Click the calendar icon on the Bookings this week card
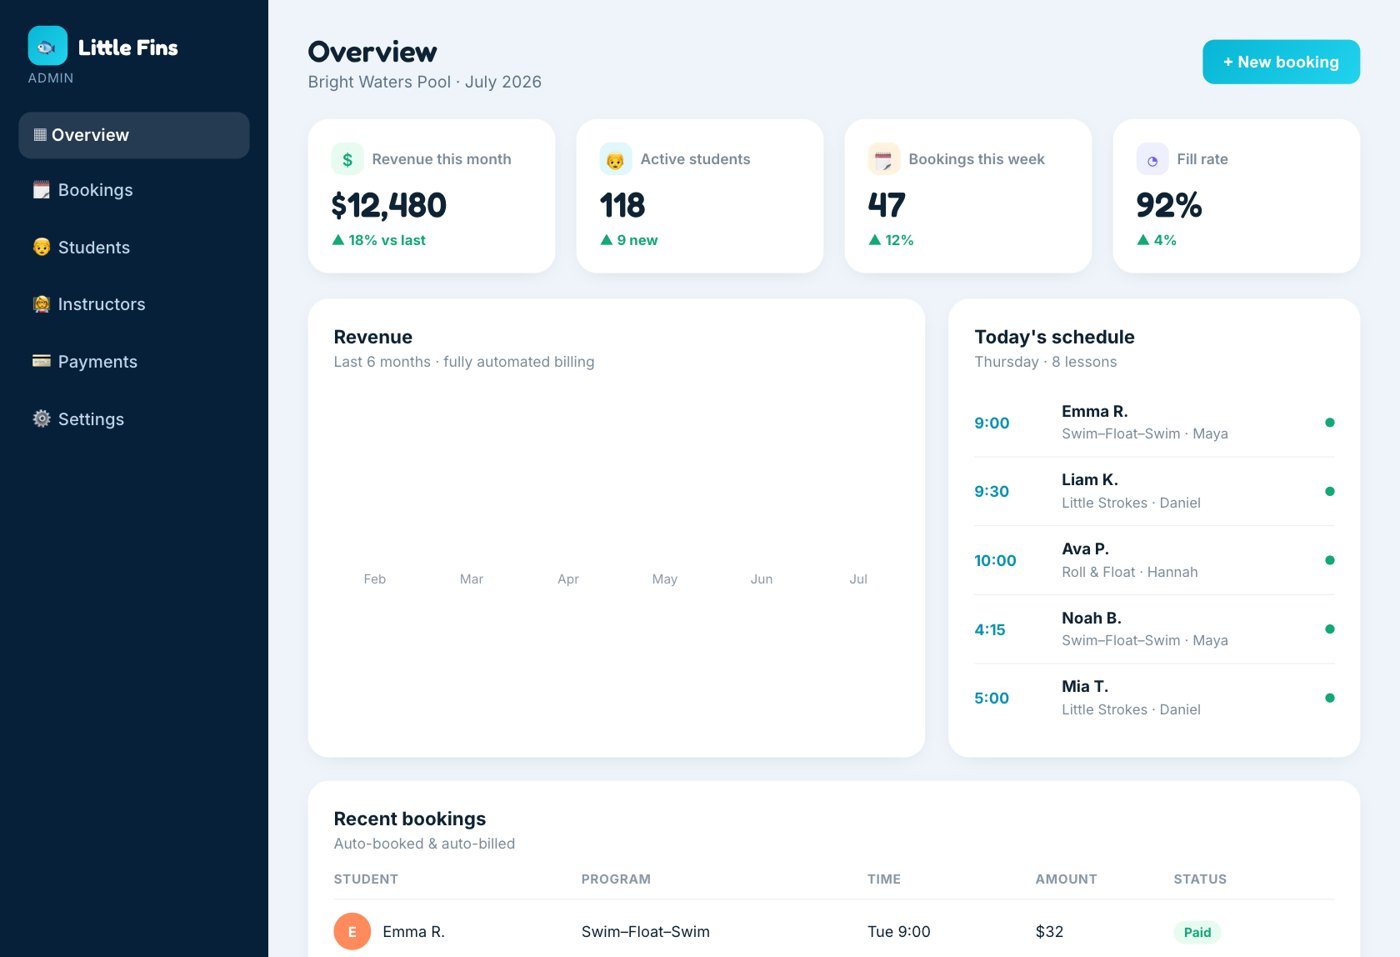1400x957 pixels. [884, 159]
